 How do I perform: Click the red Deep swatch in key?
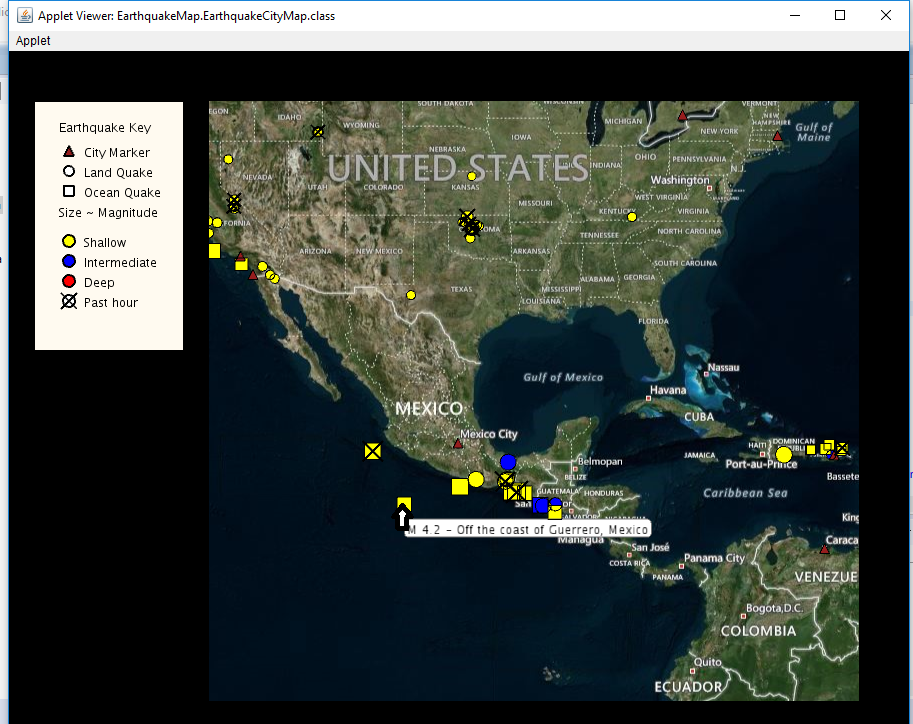[x=69, y=281]
